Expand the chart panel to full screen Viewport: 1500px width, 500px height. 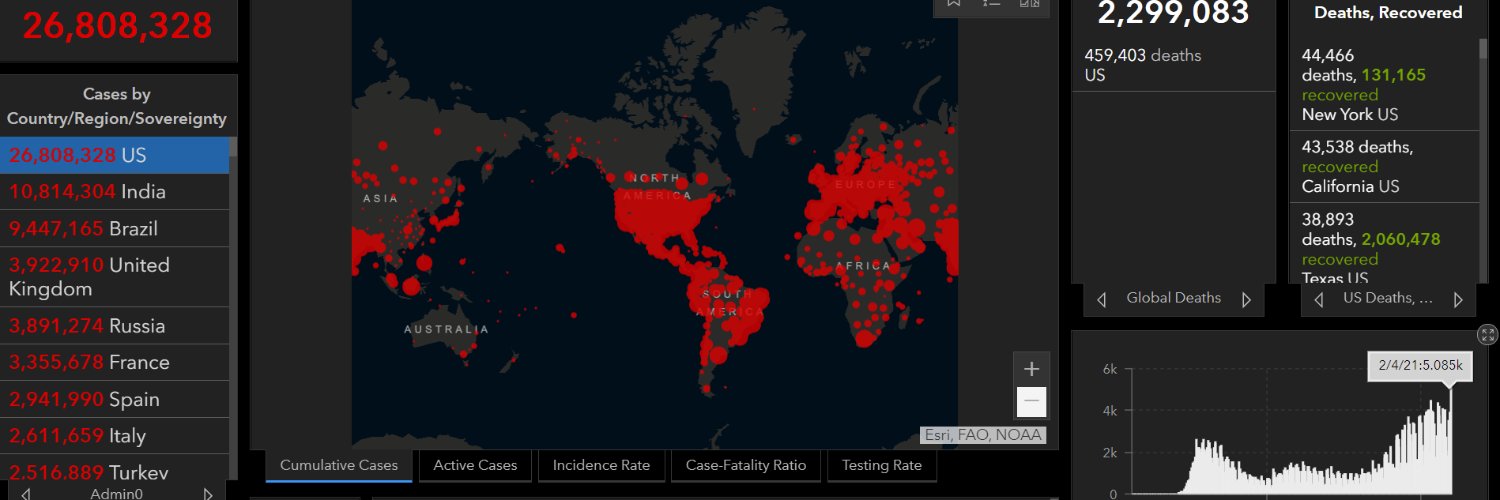1488,335
